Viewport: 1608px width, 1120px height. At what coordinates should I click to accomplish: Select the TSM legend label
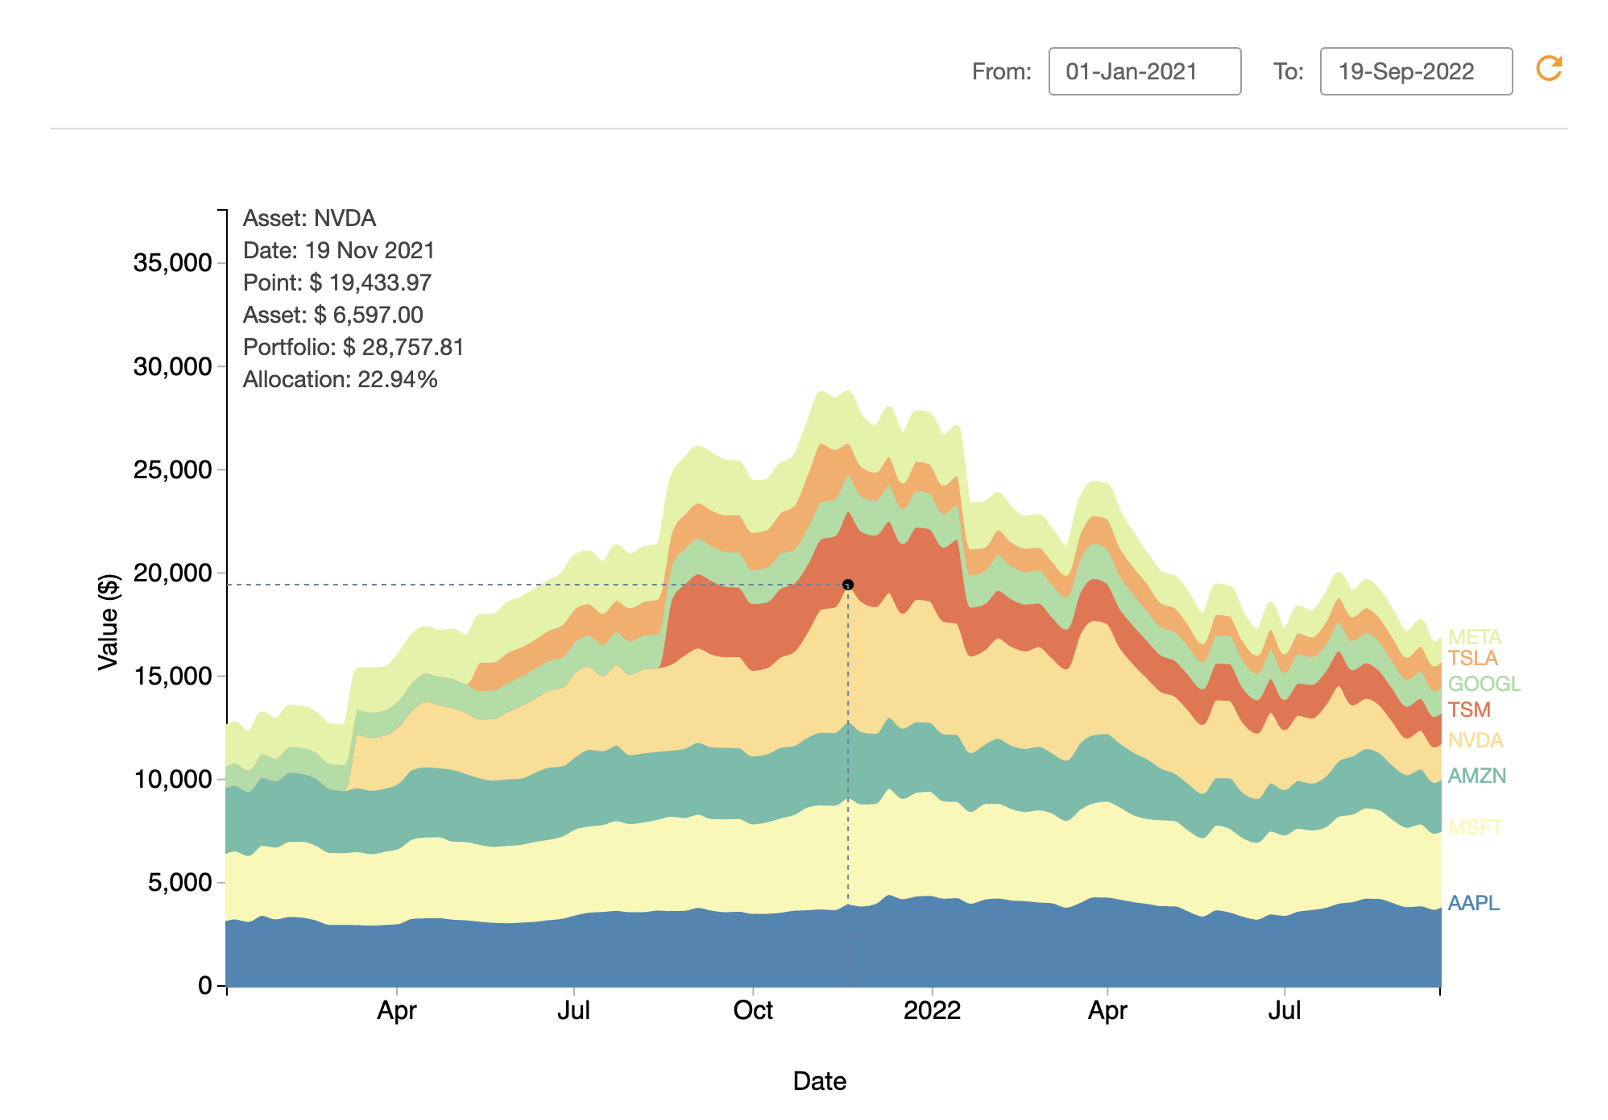tap(1469, 710)
